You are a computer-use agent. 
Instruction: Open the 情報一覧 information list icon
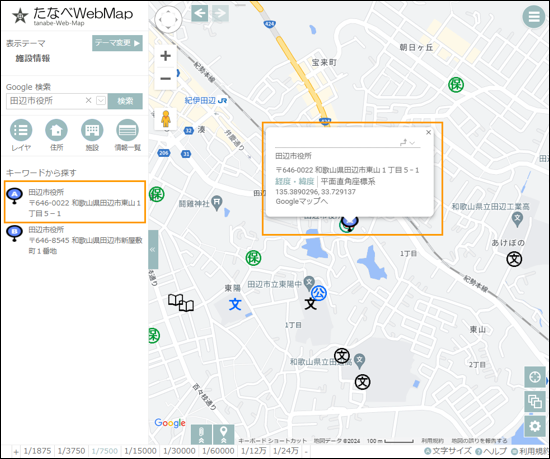pos(127,135)
